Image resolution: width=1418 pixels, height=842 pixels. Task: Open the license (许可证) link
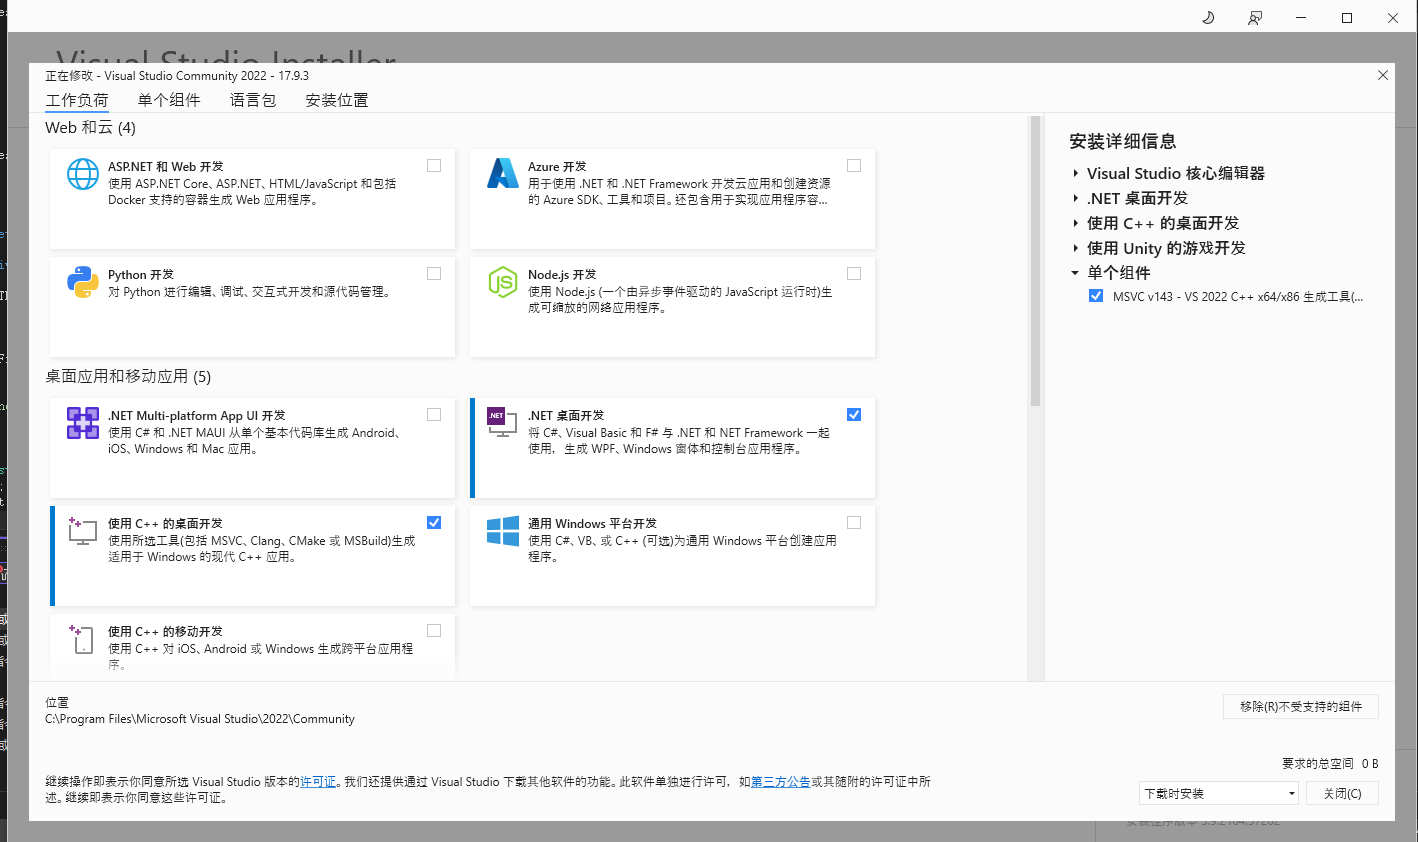pos(318,782)
